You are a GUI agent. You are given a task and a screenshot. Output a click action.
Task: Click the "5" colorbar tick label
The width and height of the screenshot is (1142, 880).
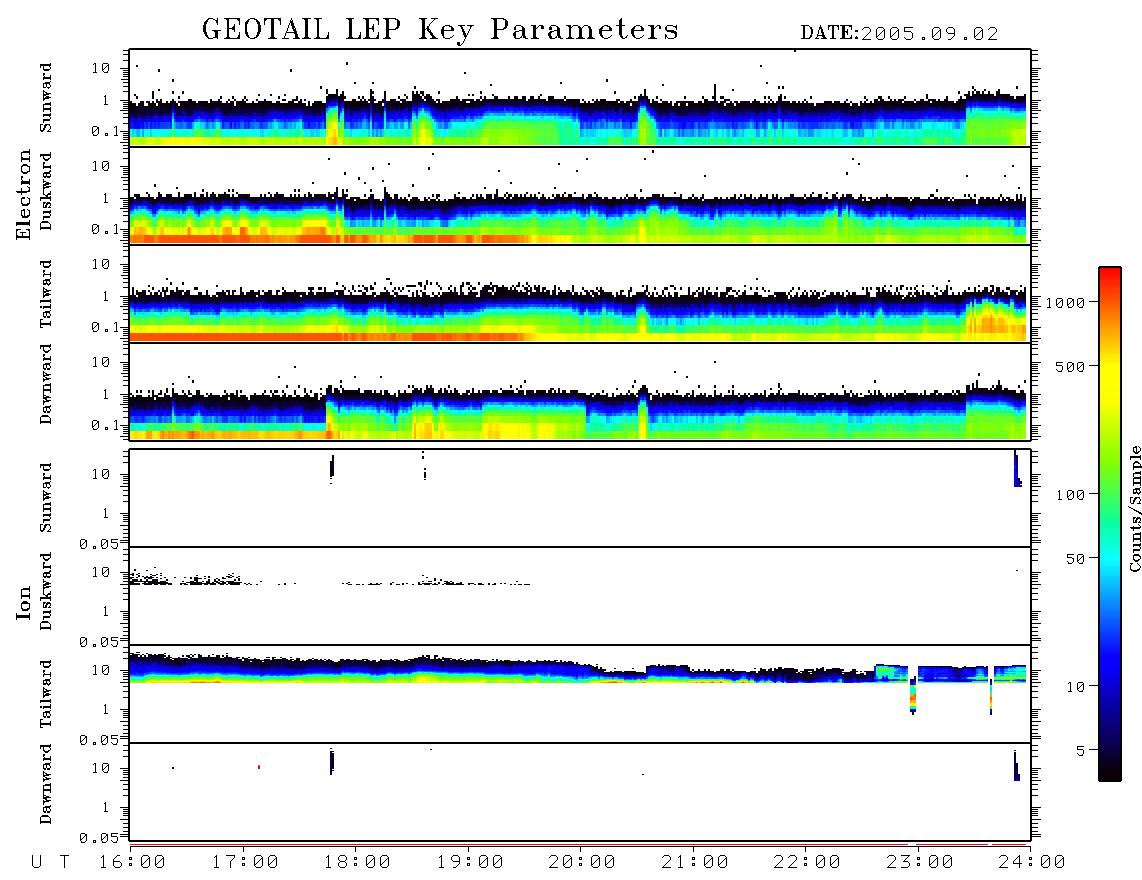click(1081, 751)
